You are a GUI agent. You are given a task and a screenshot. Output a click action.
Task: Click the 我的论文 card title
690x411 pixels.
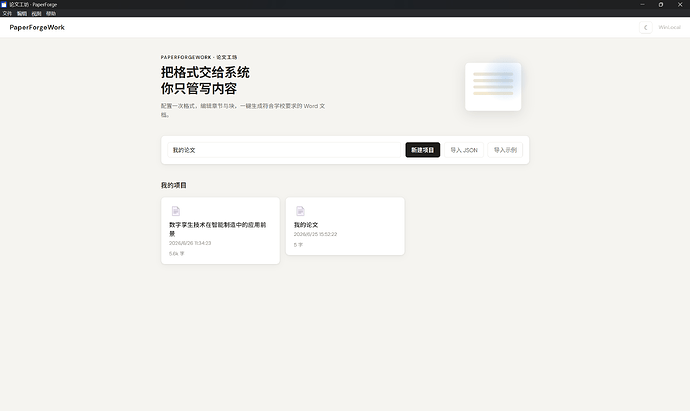coord(306,224)
